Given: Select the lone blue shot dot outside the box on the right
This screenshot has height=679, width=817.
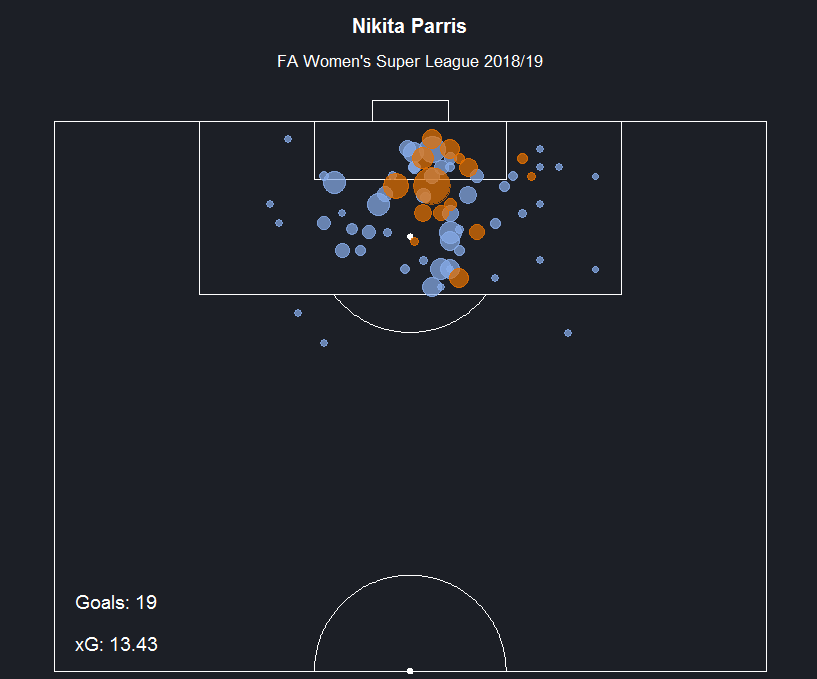Looking at the screenshot, I should (x=568, y=333).
